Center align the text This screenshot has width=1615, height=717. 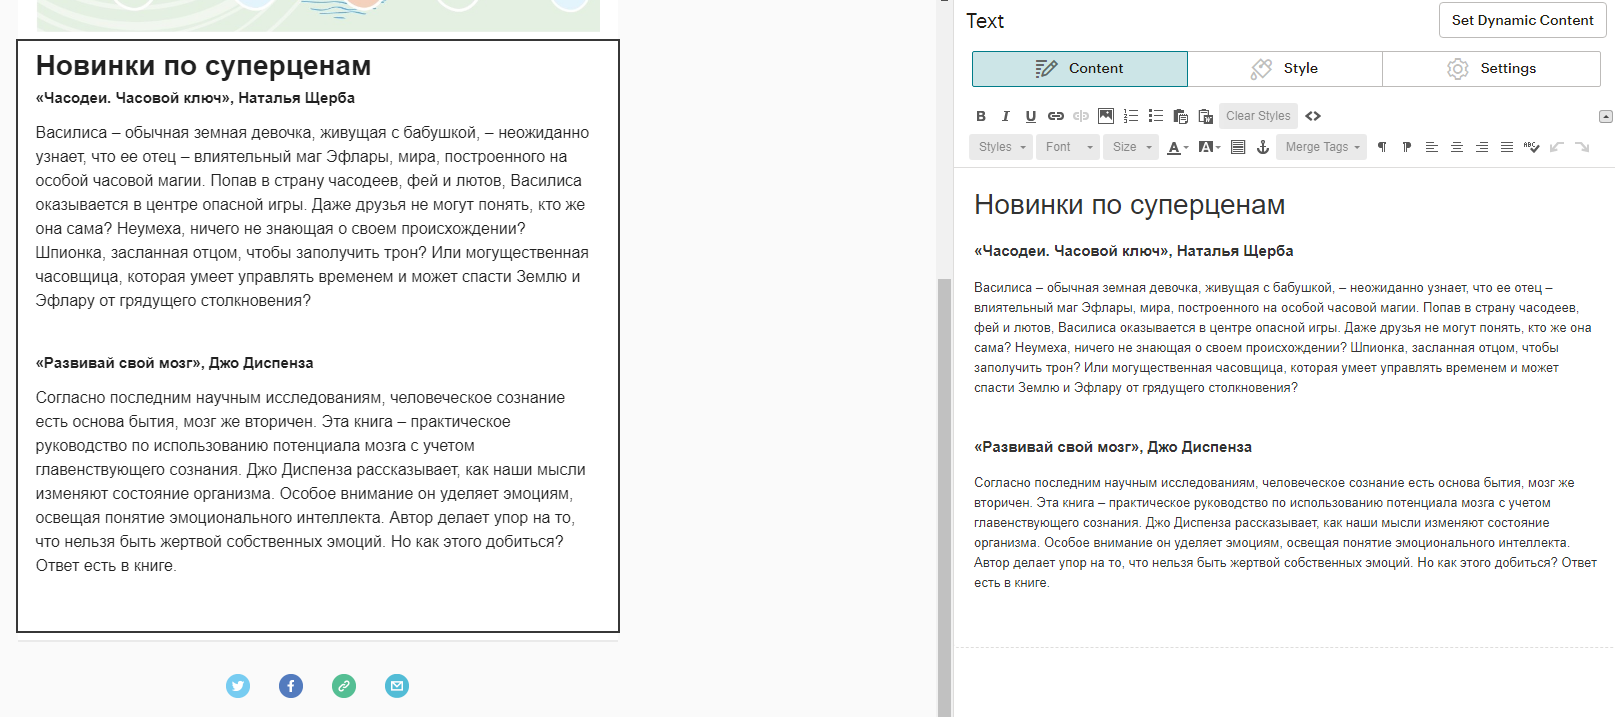1457,147
